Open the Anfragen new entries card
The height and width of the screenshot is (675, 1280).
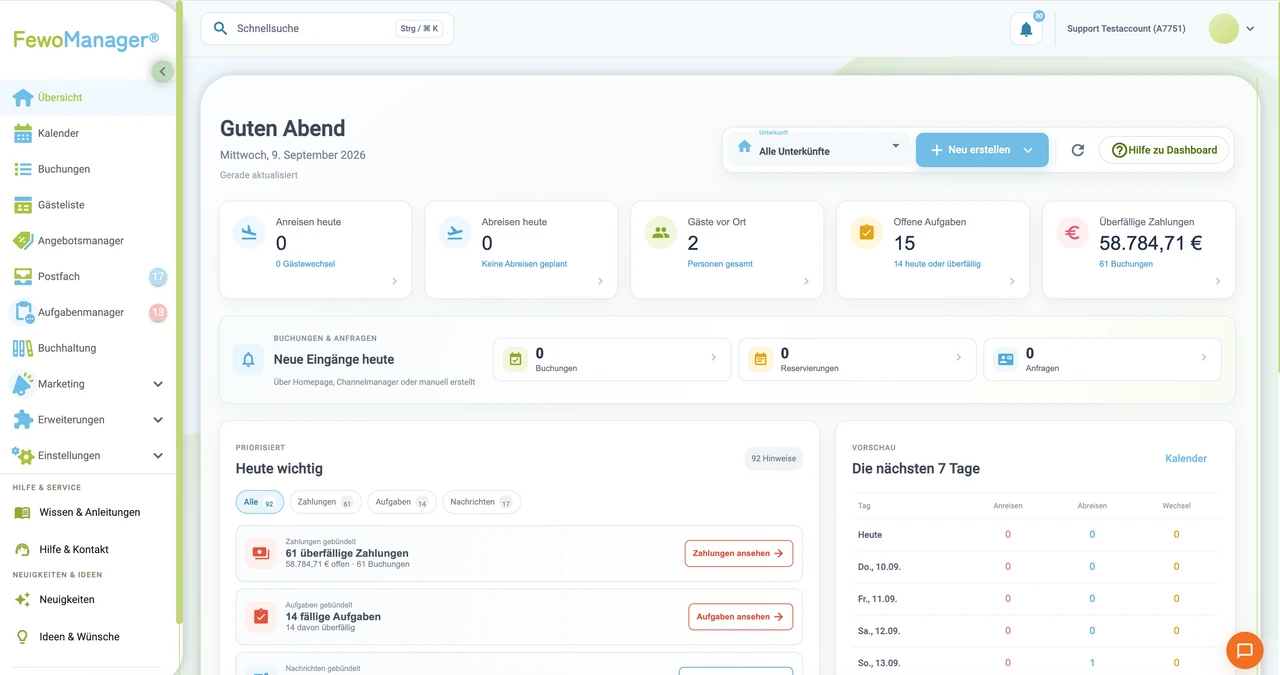pos(1102,359)
